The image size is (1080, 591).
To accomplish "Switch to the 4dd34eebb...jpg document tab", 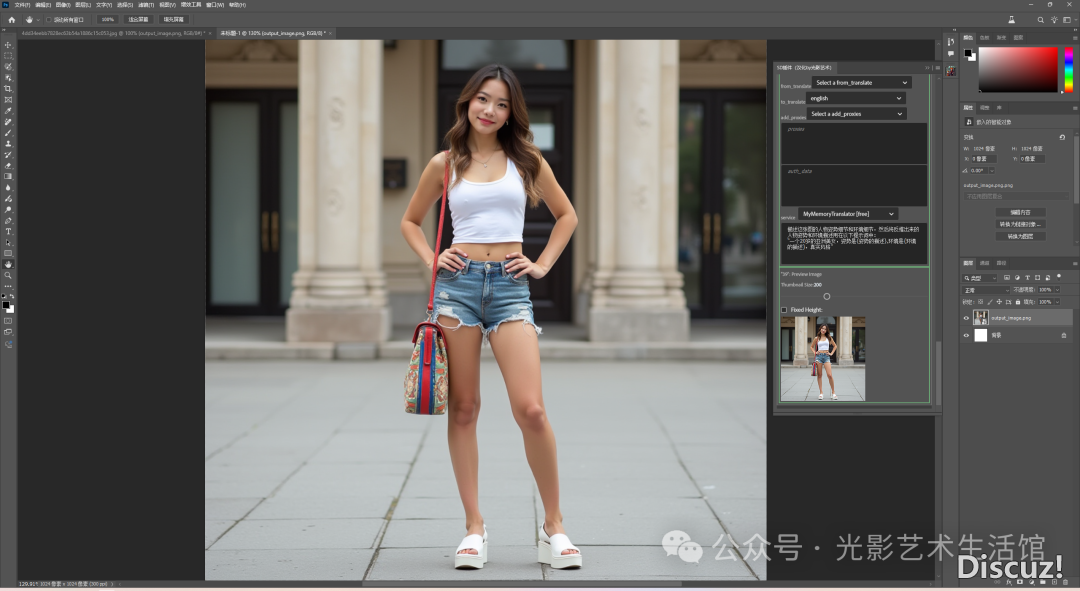I will tap(114, 33).
